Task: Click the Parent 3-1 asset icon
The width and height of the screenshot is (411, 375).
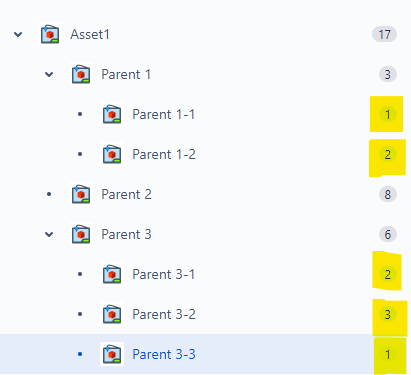Action: (x=112, y=274)
